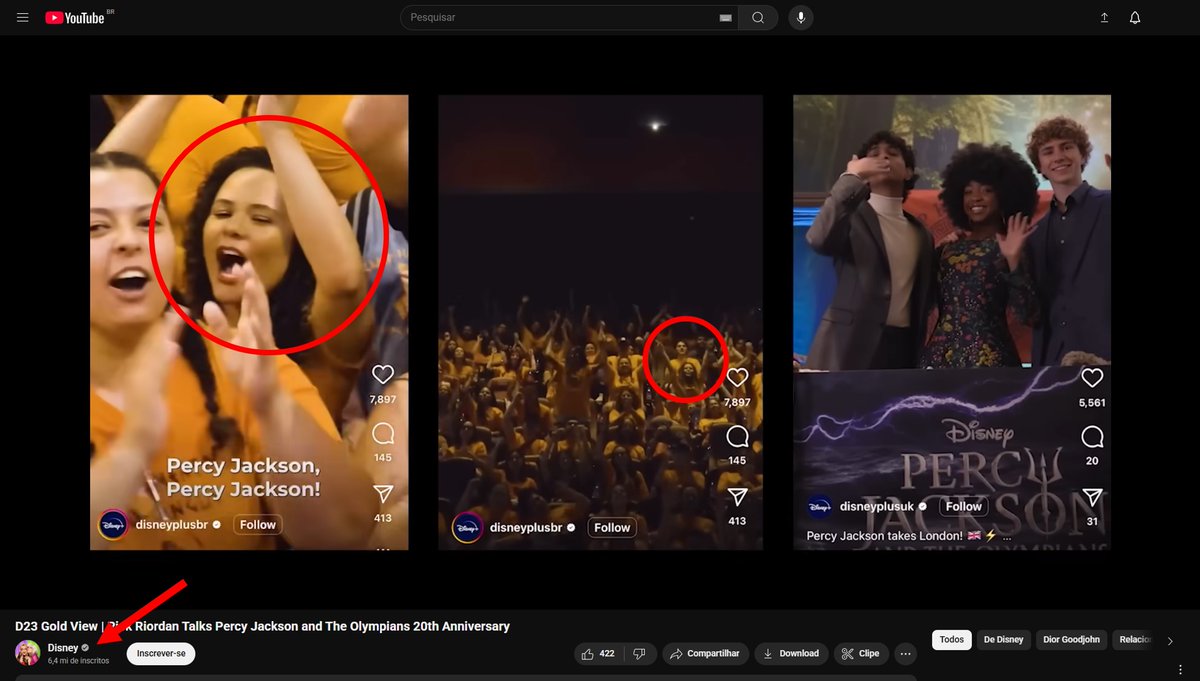Open the vertical three-dot menu below chips
The height and width of the screenshot is (681, 1200).
click(1180, 670)
